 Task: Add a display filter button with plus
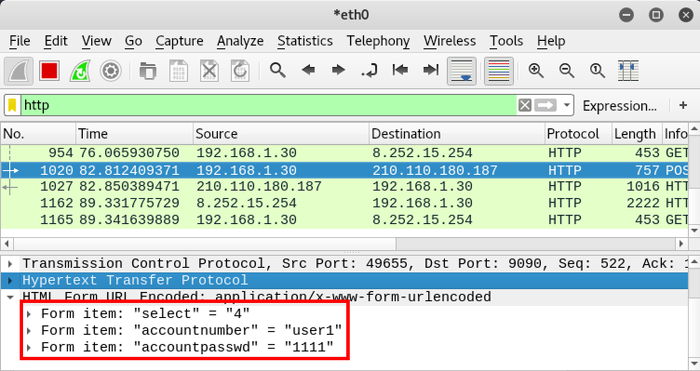coord(683,105)
